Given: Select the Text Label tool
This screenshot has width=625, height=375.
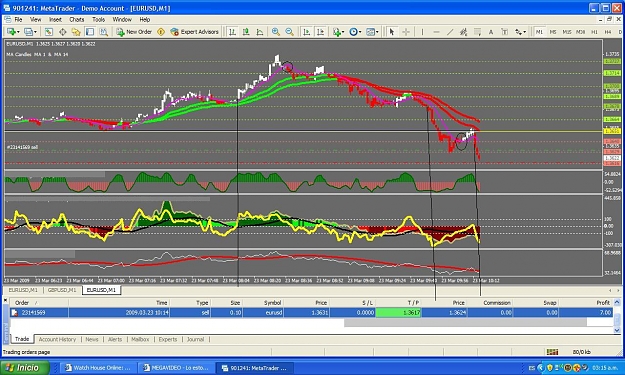Looking at the screenshot, I should (x=504, y=32).
